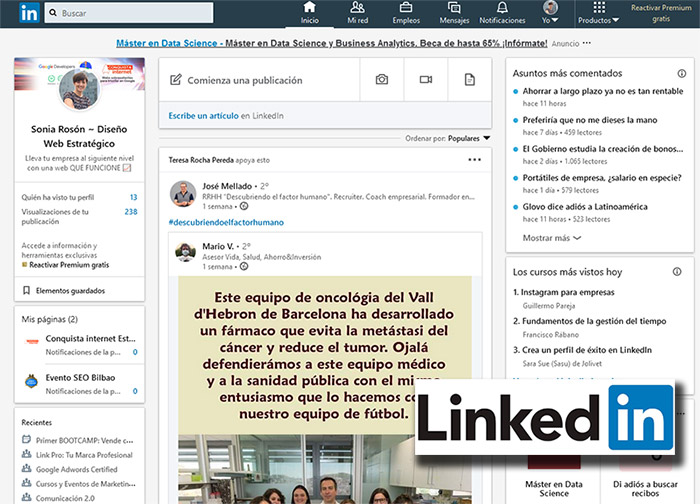Expand the Productos grid menu
This screenshot has height=504, width=700.
click(599, 13)
